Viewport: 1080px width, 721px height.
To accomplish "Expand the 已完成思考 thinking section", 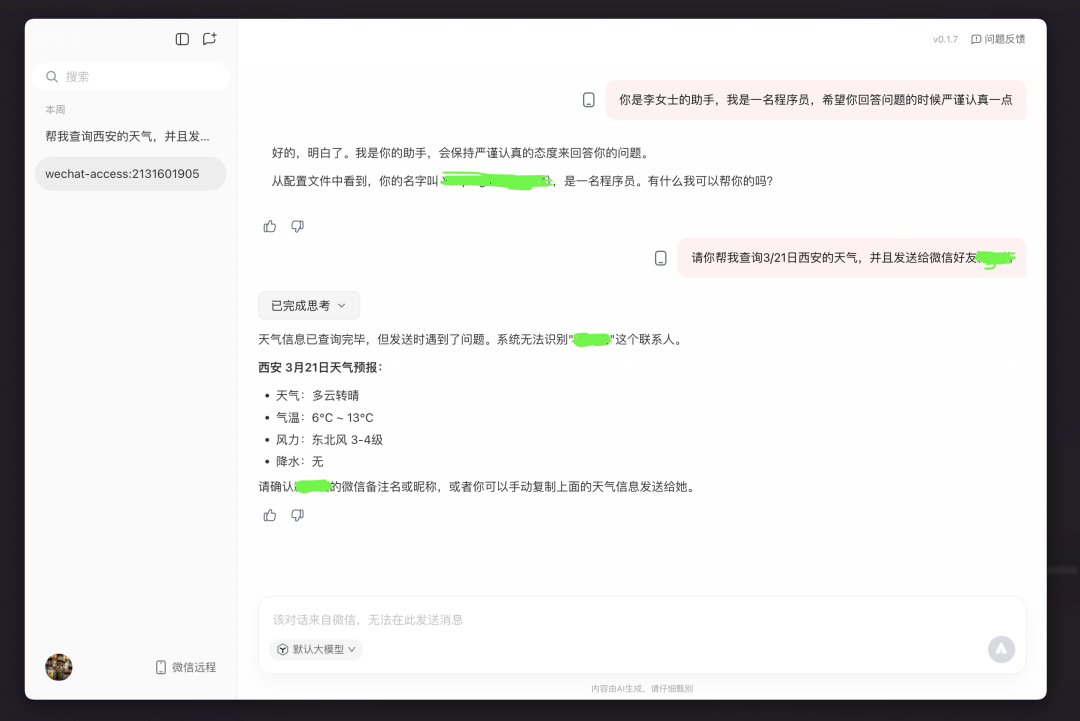I will tap(309, 305).
